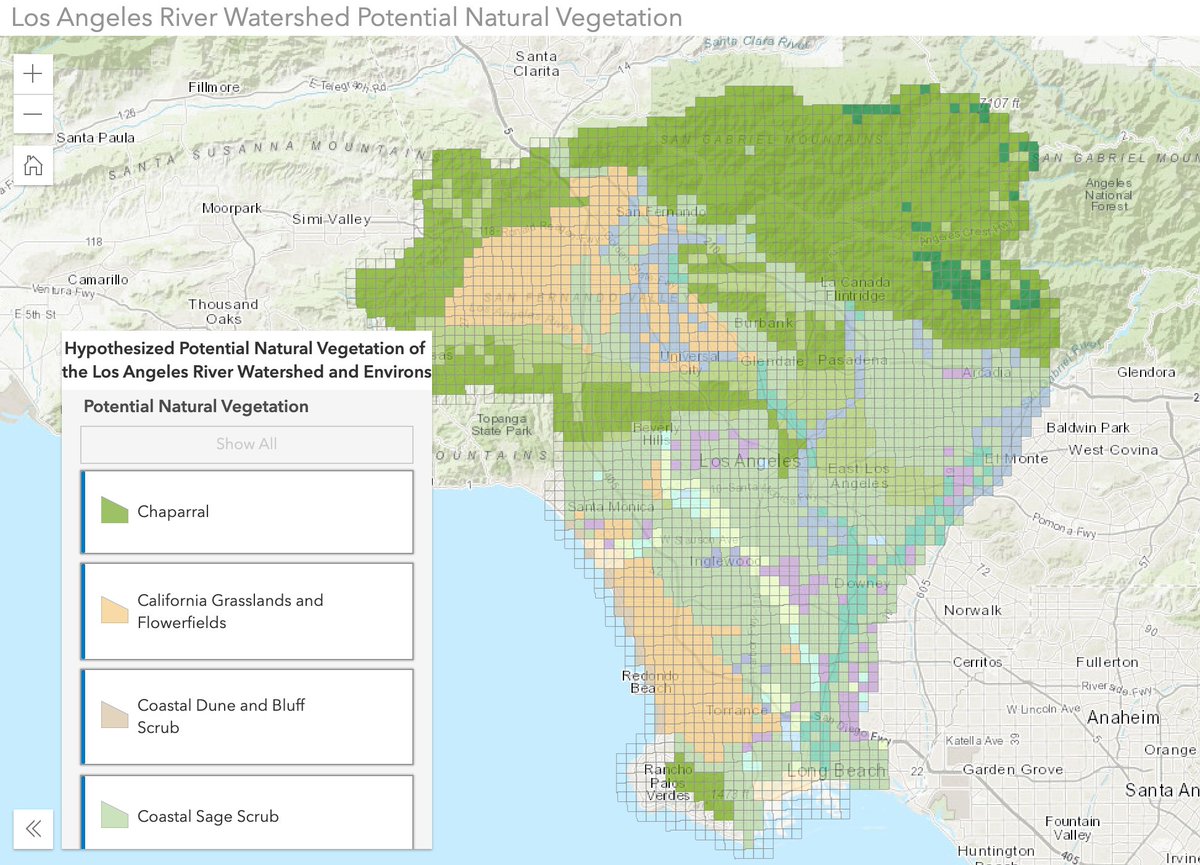Click the Show All button
Screen dimensions: 1200x865
coord(247,444)
